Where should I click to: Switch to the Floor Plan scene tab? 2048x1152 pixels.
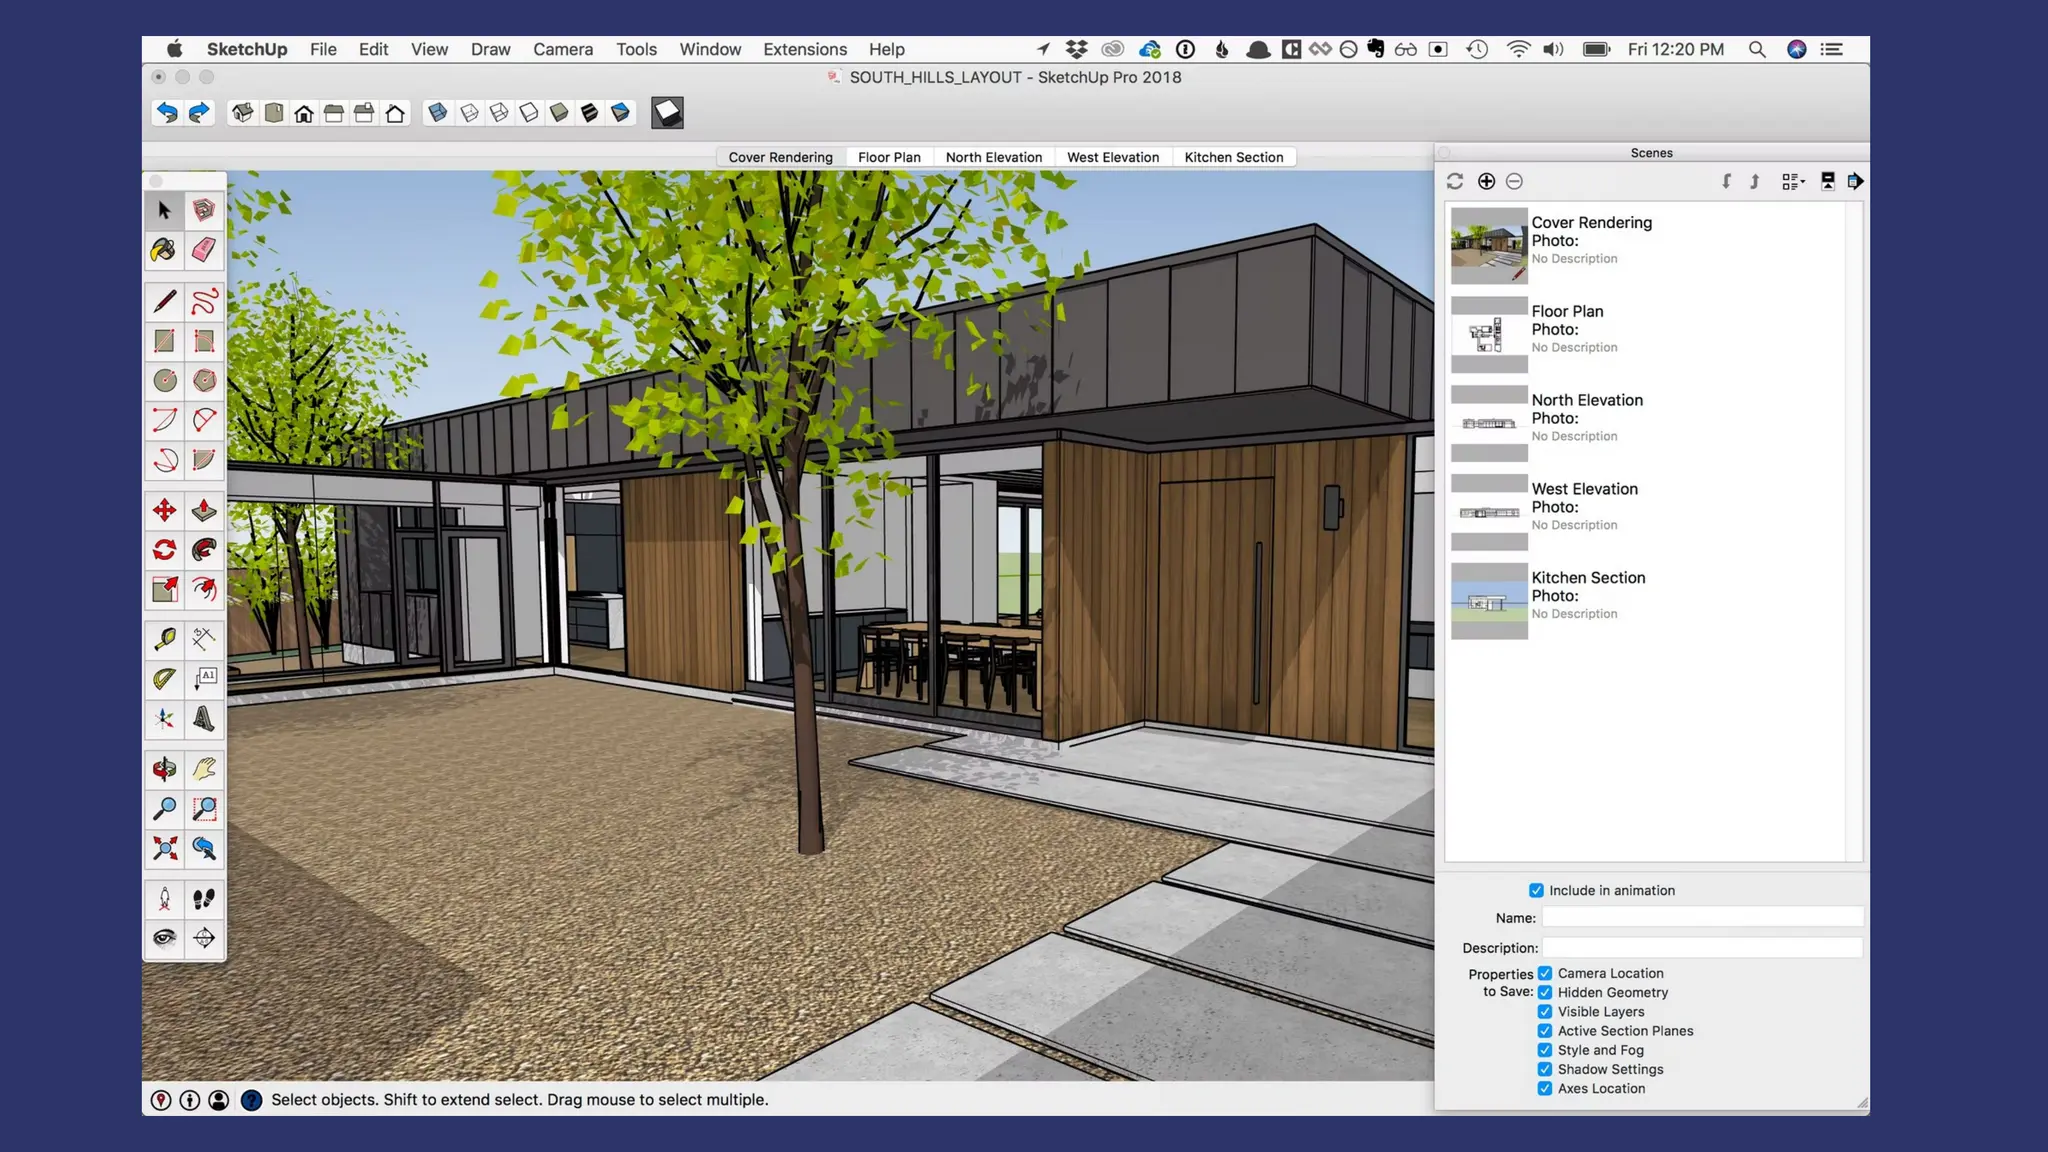point(889,157)
